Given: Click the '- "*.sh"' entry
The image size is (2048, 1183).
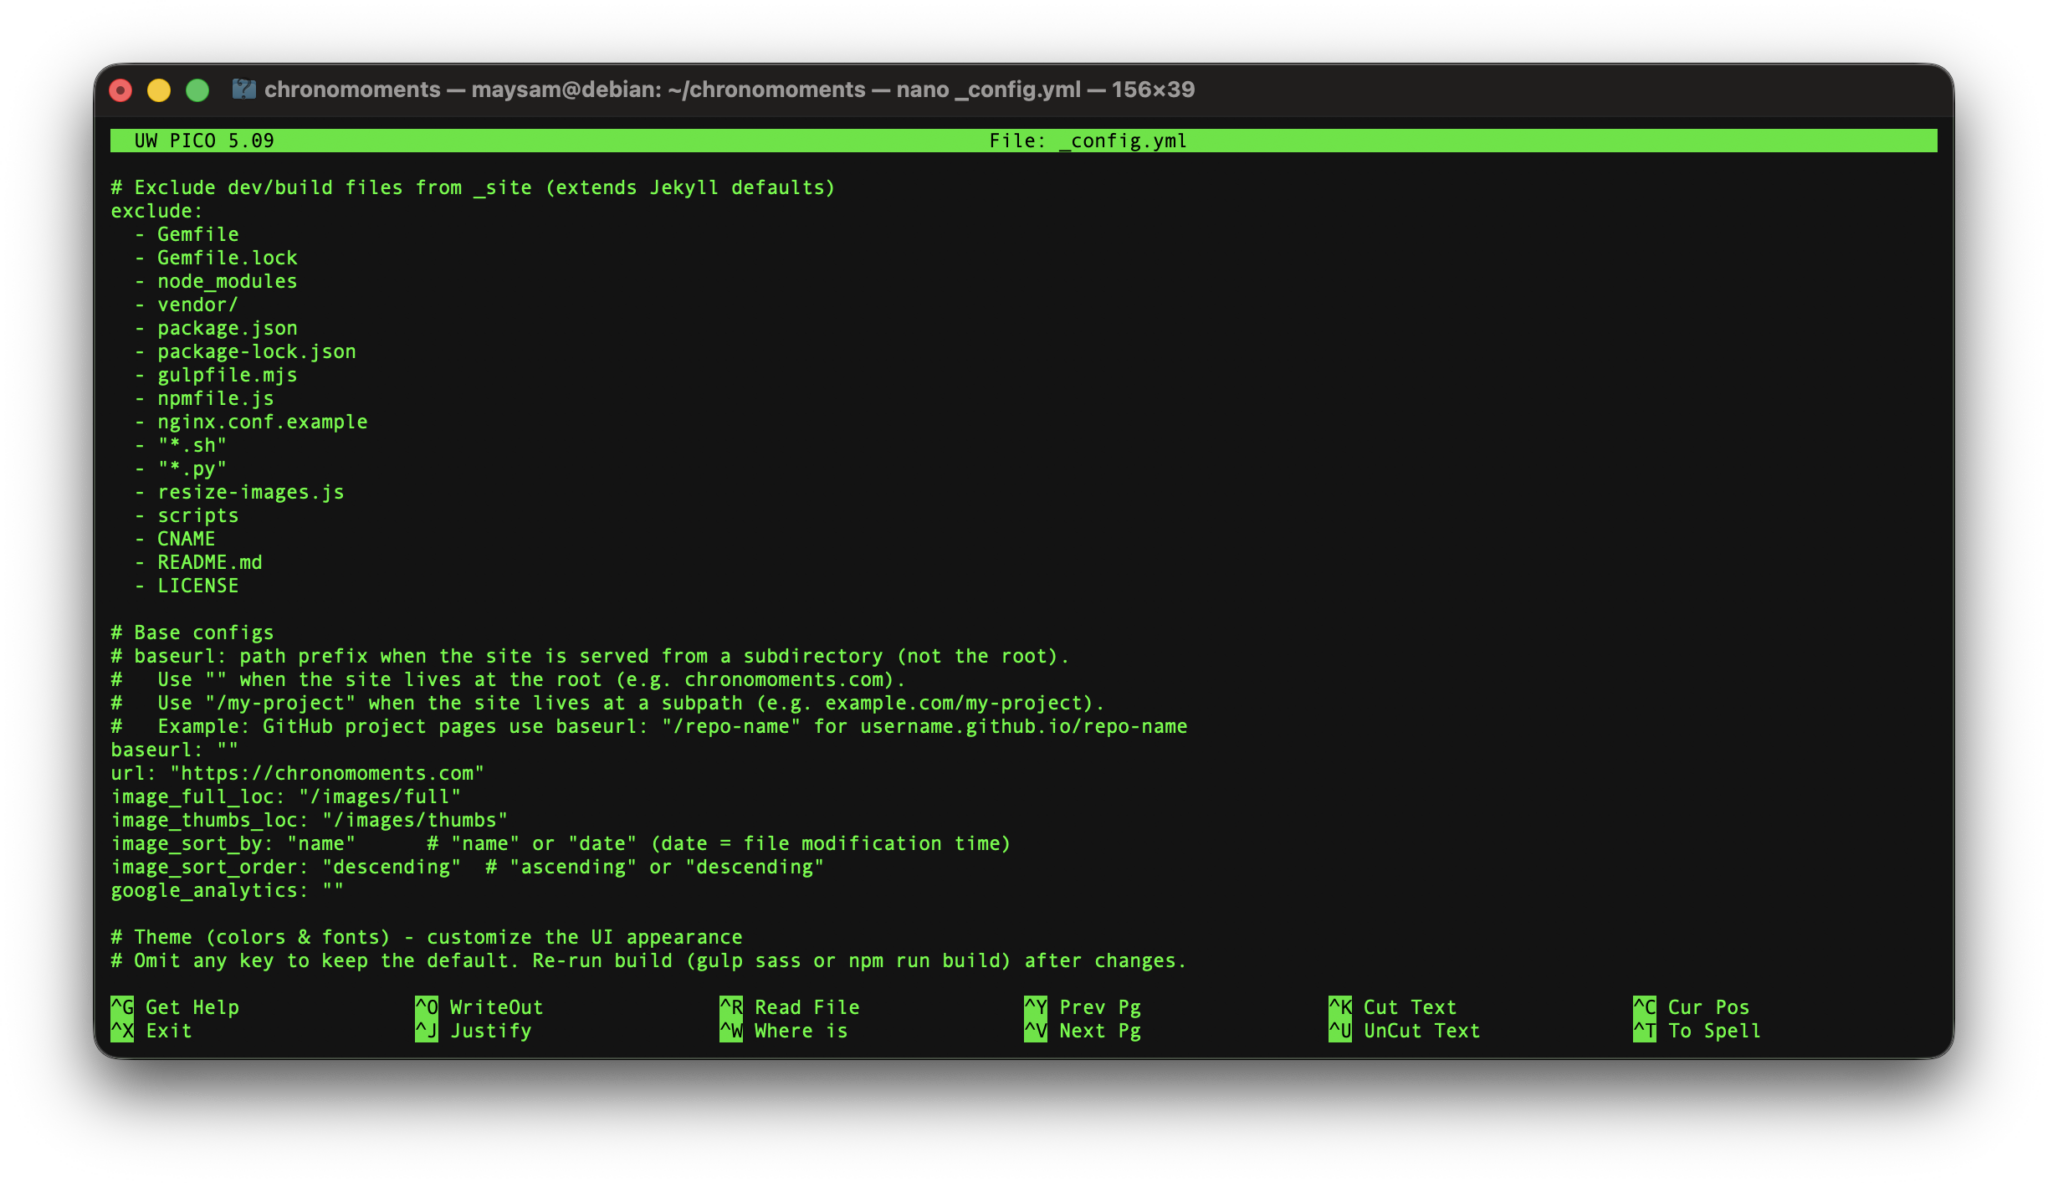Looking at the screenshot, I should [x=181, y=445].
